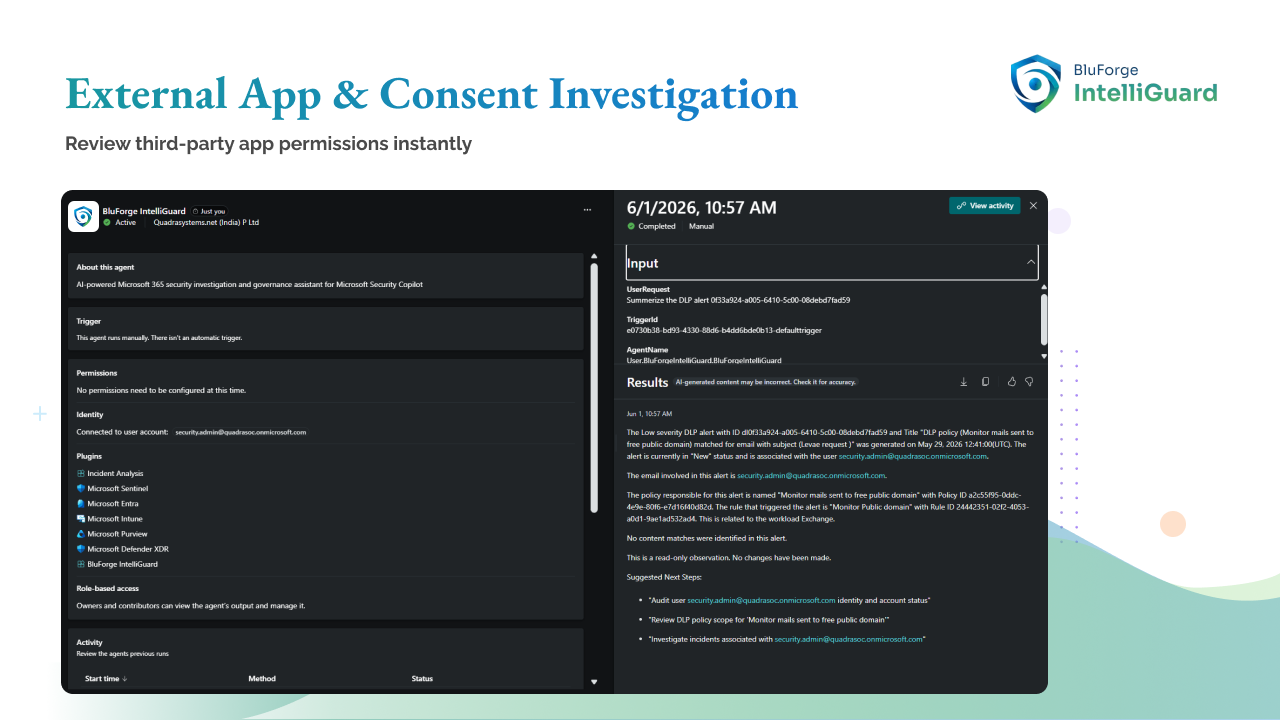Click the connected user account email address
Screen dimensions: 1280x720
(240, 432)
